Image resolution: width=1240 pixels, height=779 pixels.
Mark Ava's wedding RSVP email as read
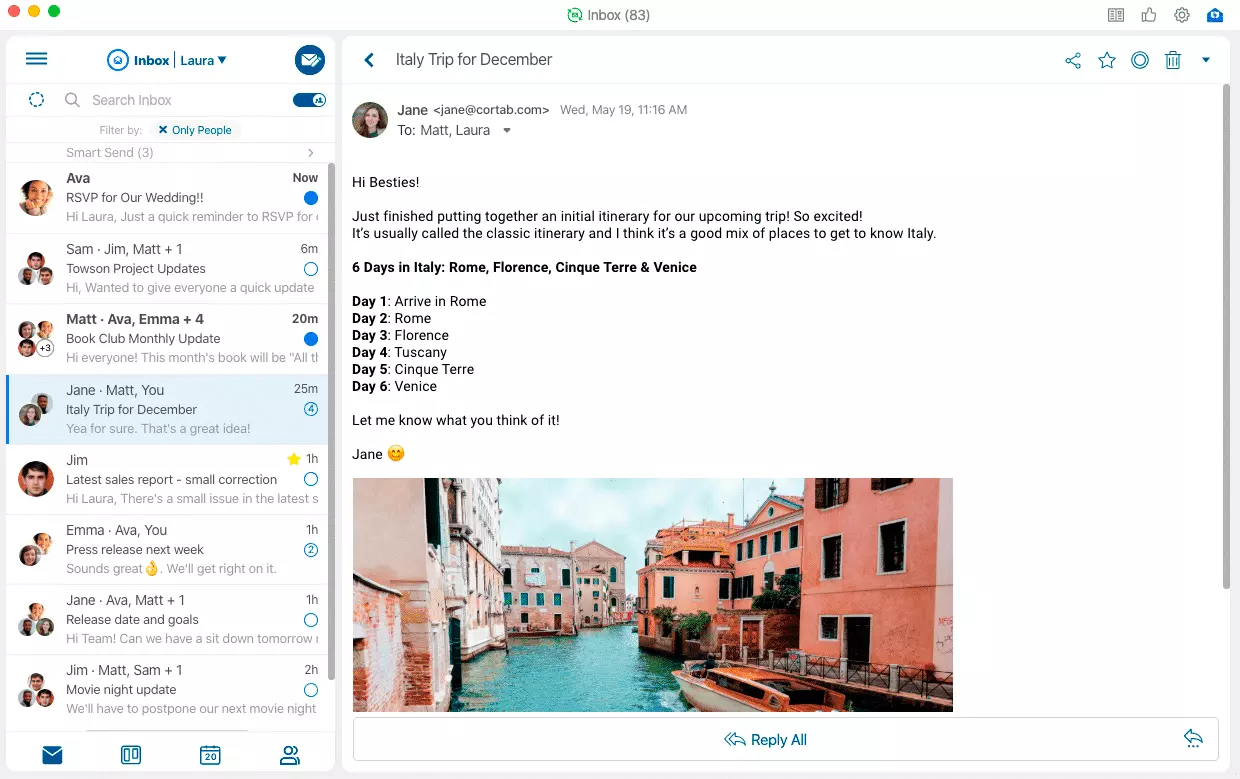311,198
